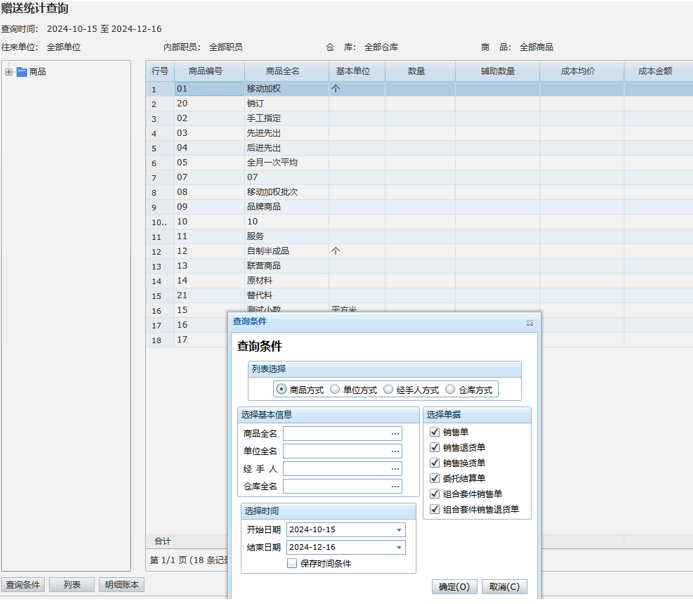Click 明细账本 button at bottom

(x=122, y=585)
